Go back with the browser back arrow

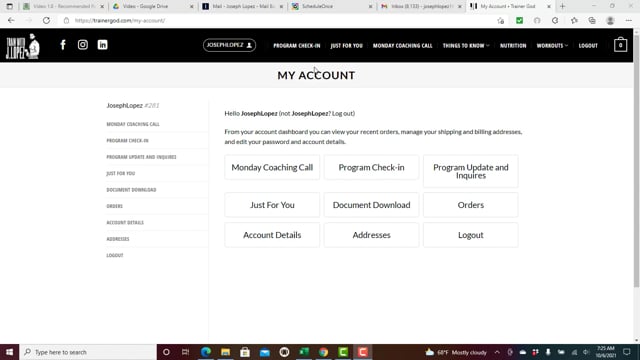[11, 20]
